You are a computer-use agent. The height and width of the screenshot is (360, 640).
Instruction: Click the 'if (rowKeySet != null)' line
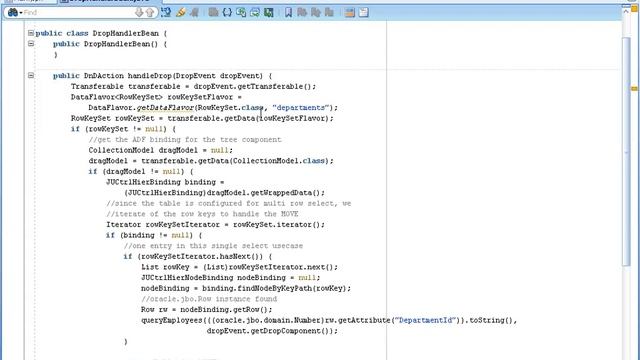pos(123,129)
